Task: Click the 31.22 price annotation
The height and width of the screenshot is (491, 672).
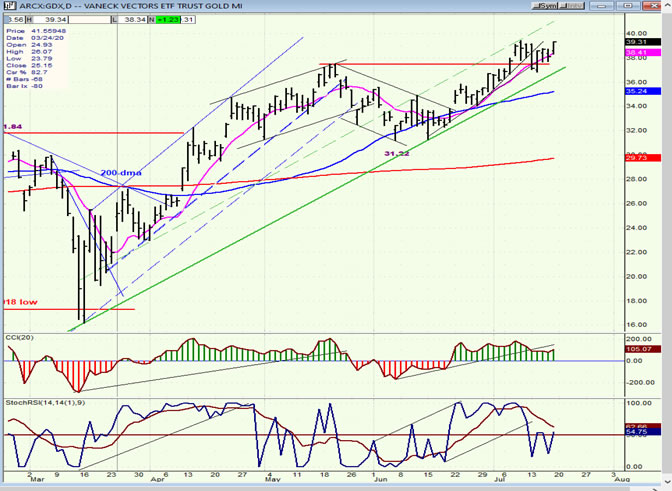Action: 398,153
